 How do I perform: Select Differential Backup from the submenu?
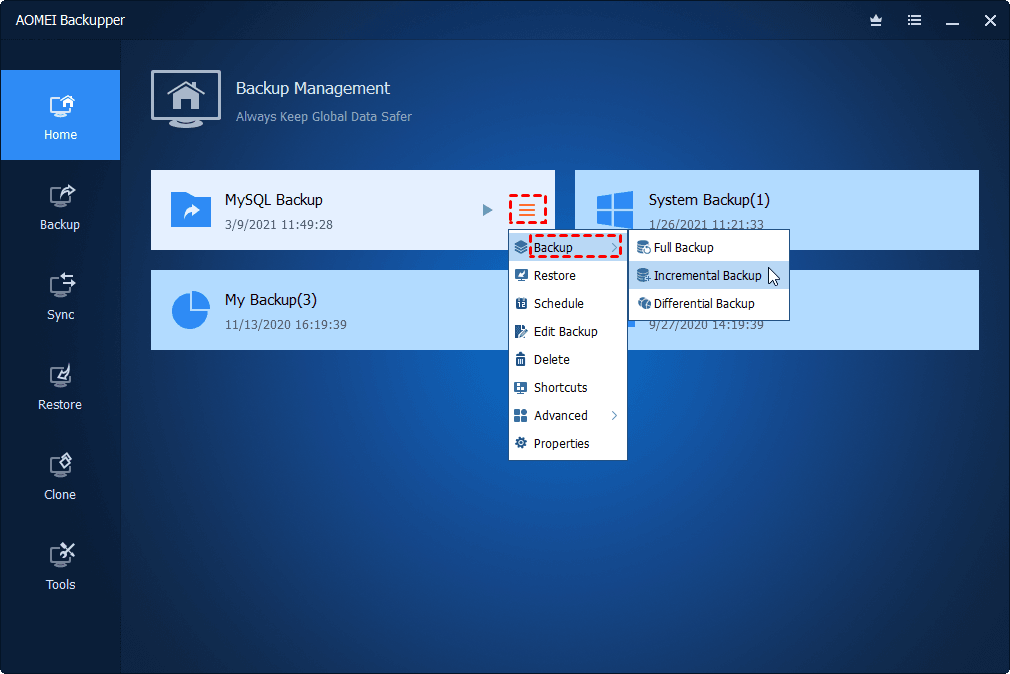pyautogui.click(x=709, y=303)
